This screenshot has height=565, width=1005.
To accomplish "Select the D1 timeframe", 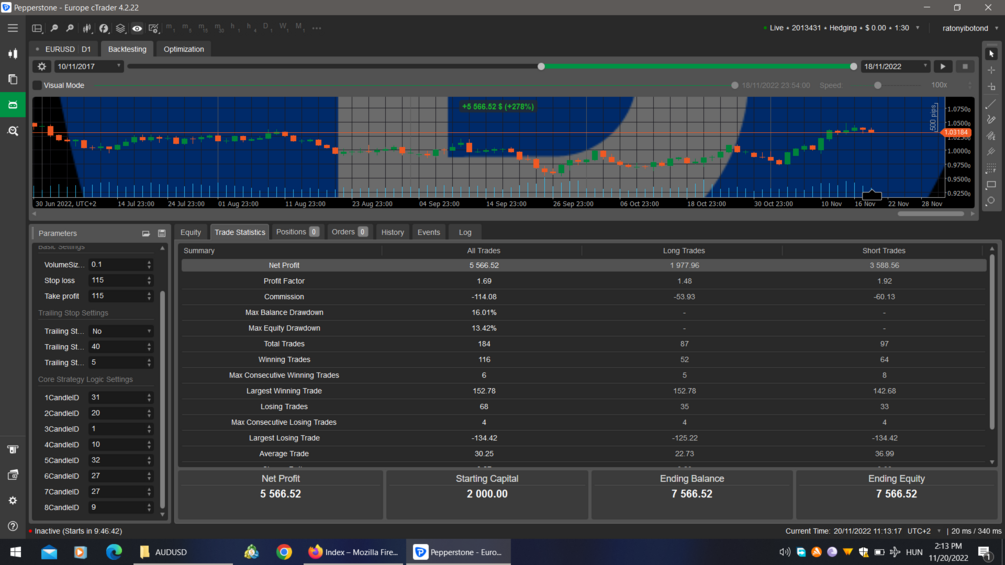I will pyautogui.click(x=267, y=28).
